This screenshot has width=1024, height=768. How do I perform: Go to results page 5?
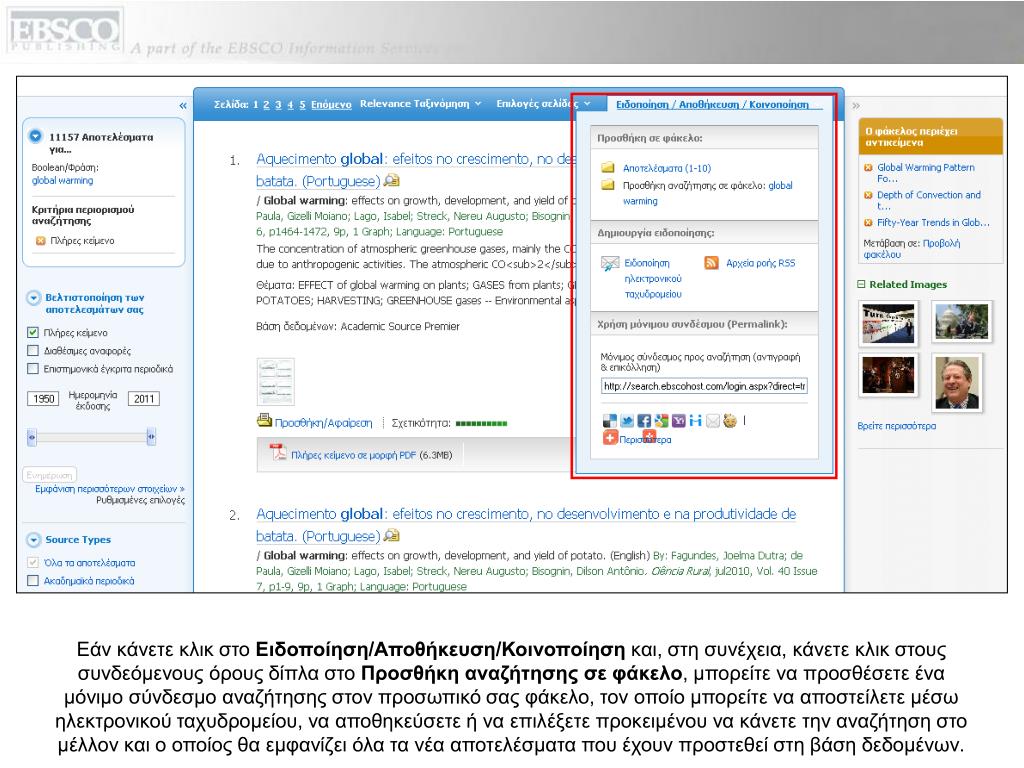pyautogui.click(x=302, y=104)
